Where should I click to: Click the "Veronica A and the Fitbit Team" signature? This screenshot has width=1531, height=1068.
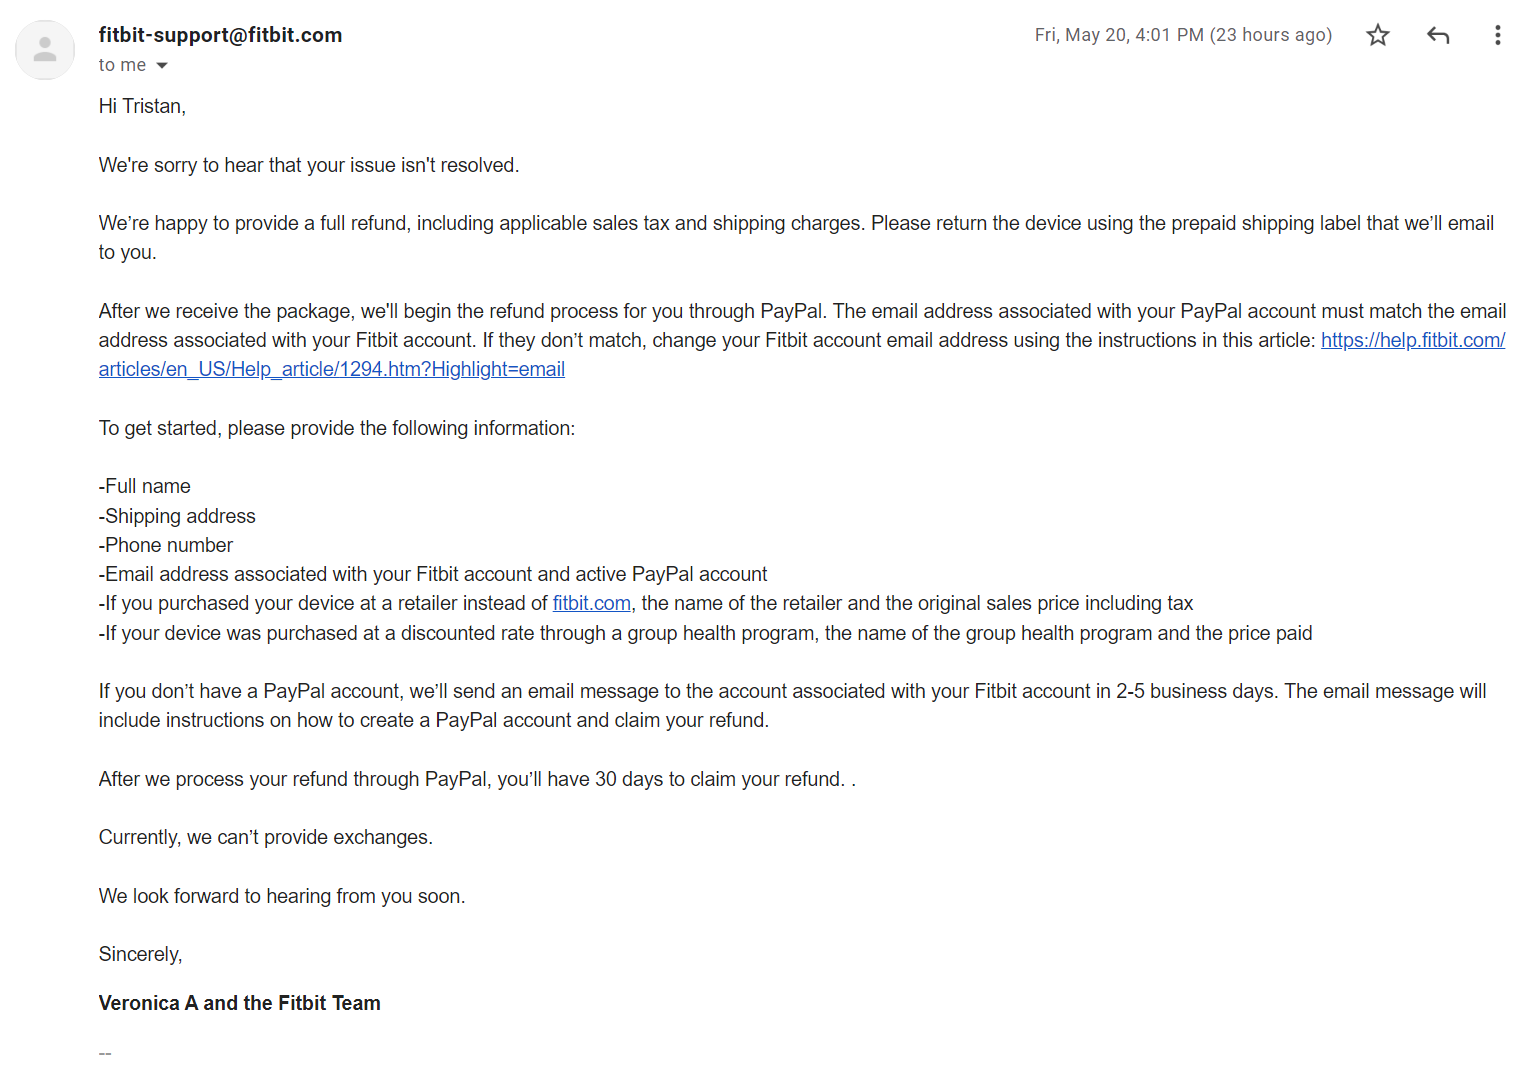pos(240,1003)
